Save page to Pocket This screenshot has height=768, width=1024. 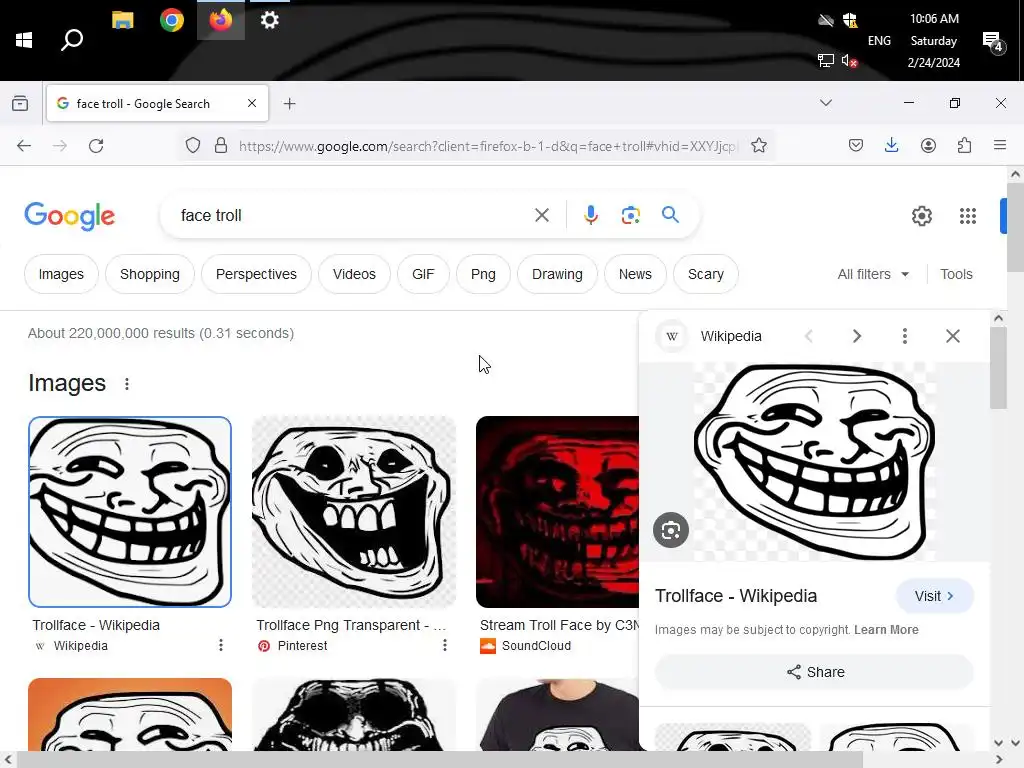pyautogui.click(x=856, y=146)
